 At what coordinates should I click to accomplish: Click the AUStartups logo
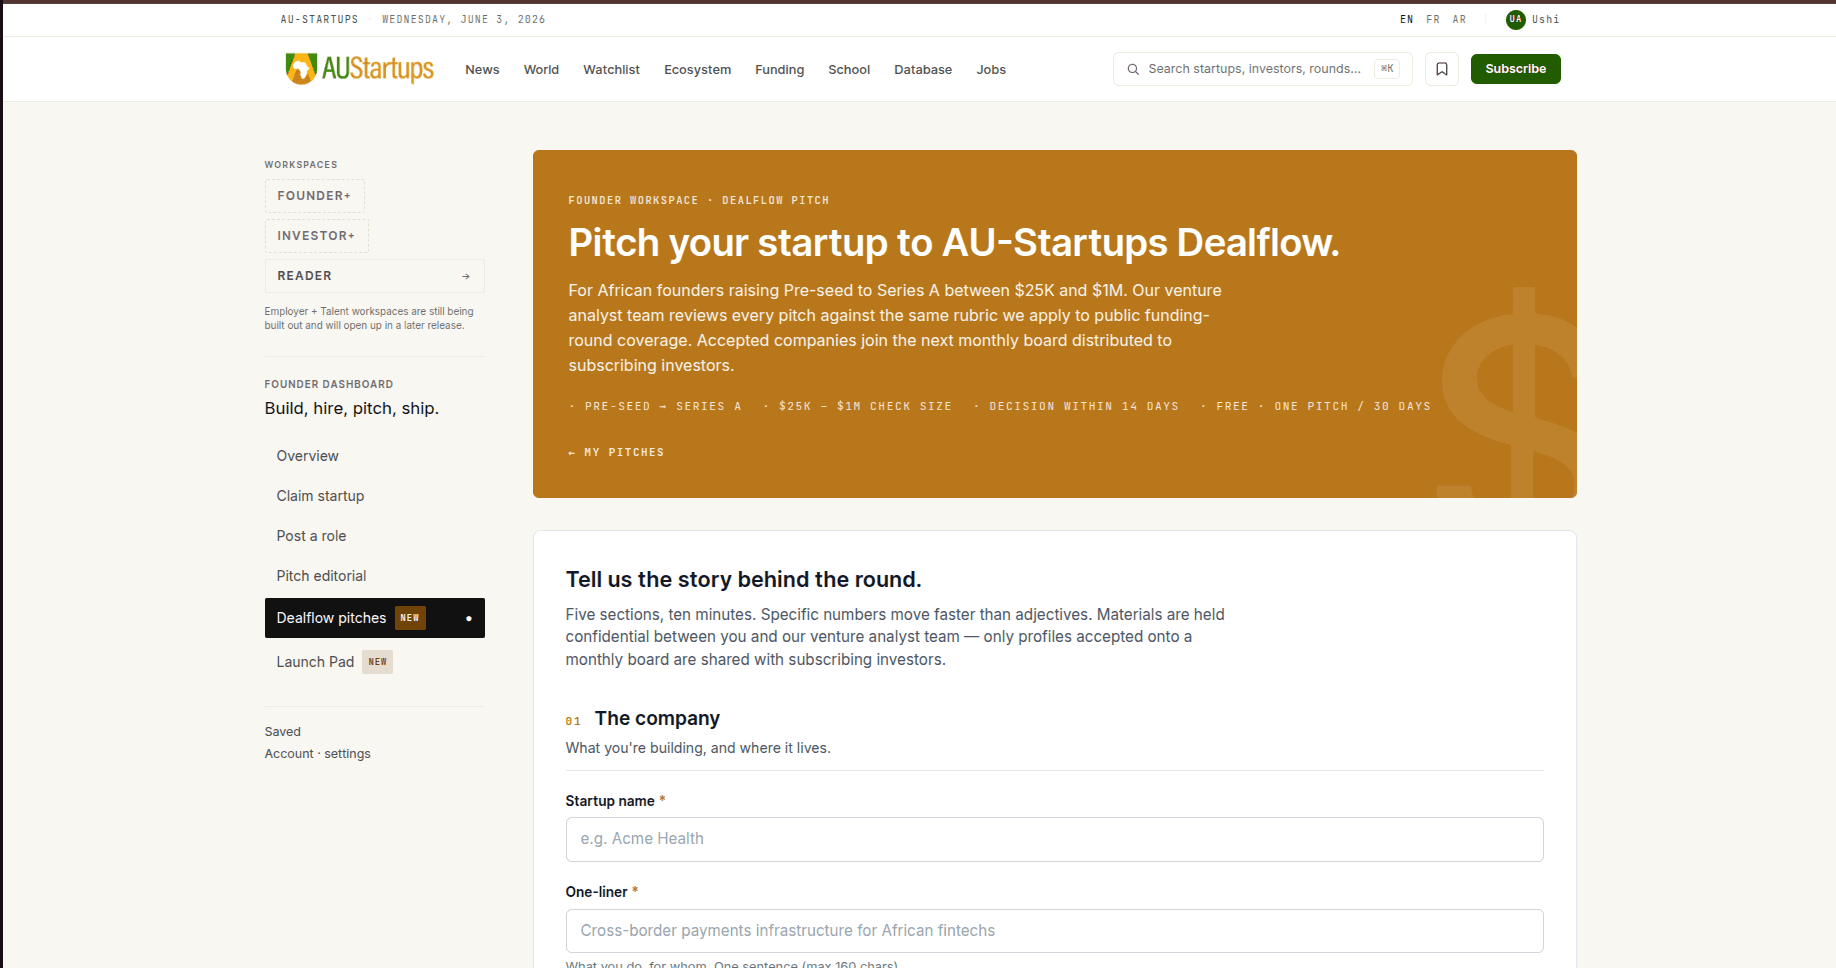pos(359,68)
